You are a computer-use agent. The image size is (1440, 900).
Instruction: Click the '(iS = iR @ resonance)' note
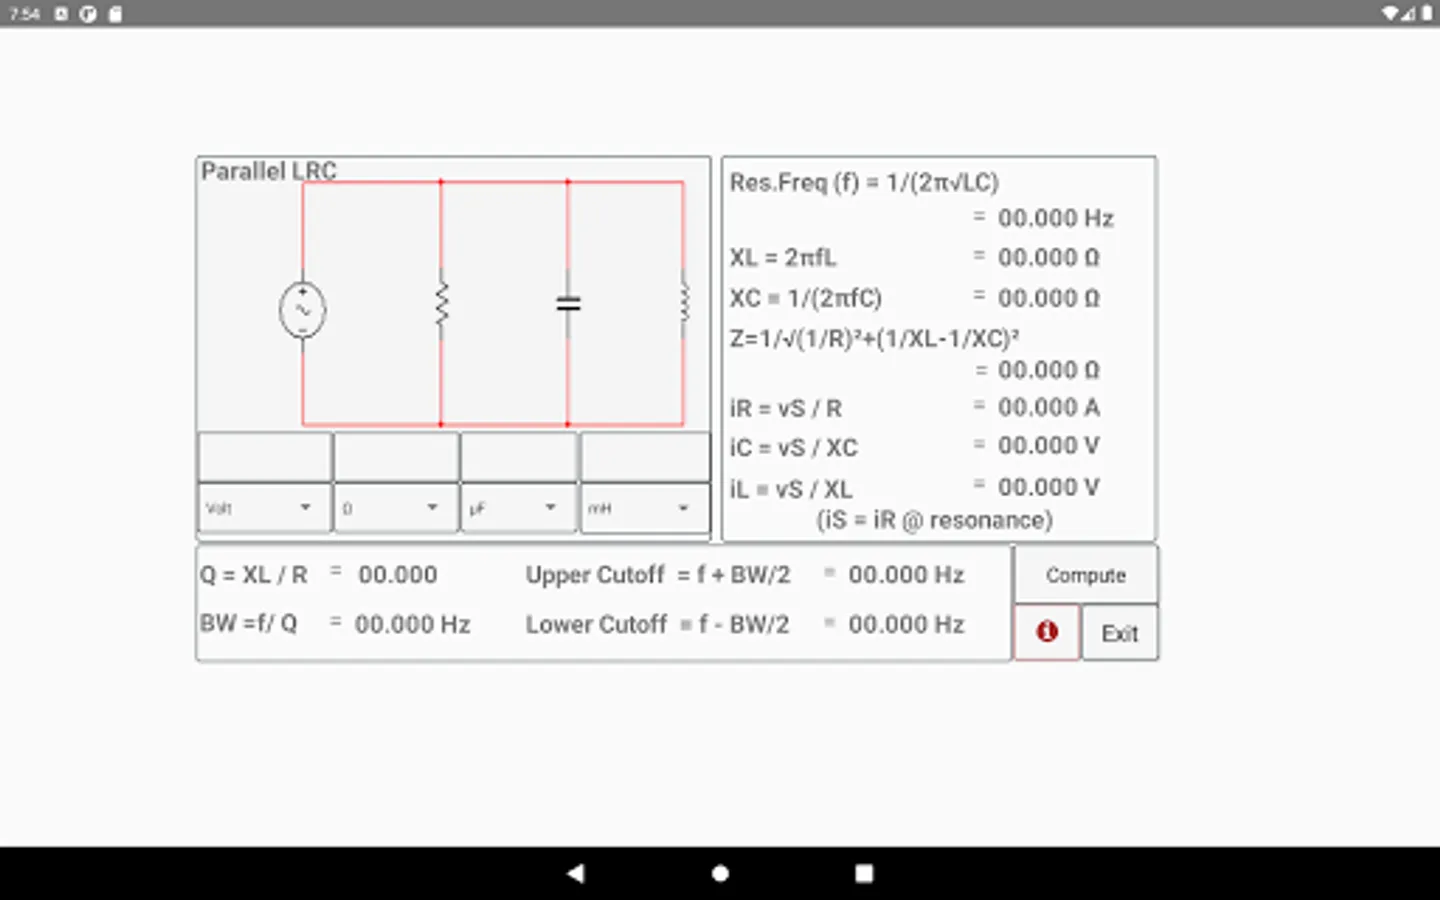935,520
